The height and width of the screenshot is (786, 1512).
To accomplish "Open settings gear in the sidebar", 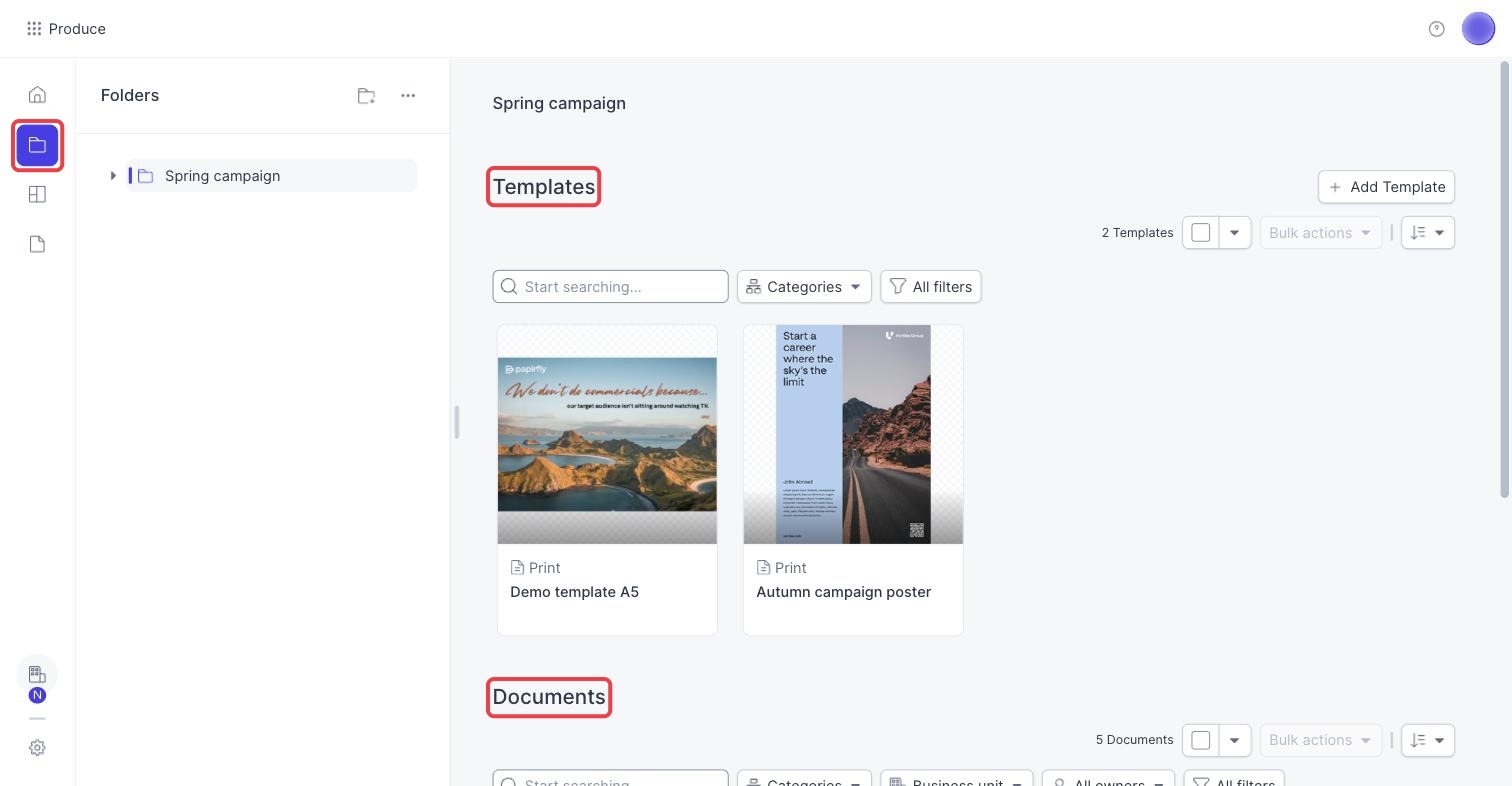I will (x=37, y=748).
